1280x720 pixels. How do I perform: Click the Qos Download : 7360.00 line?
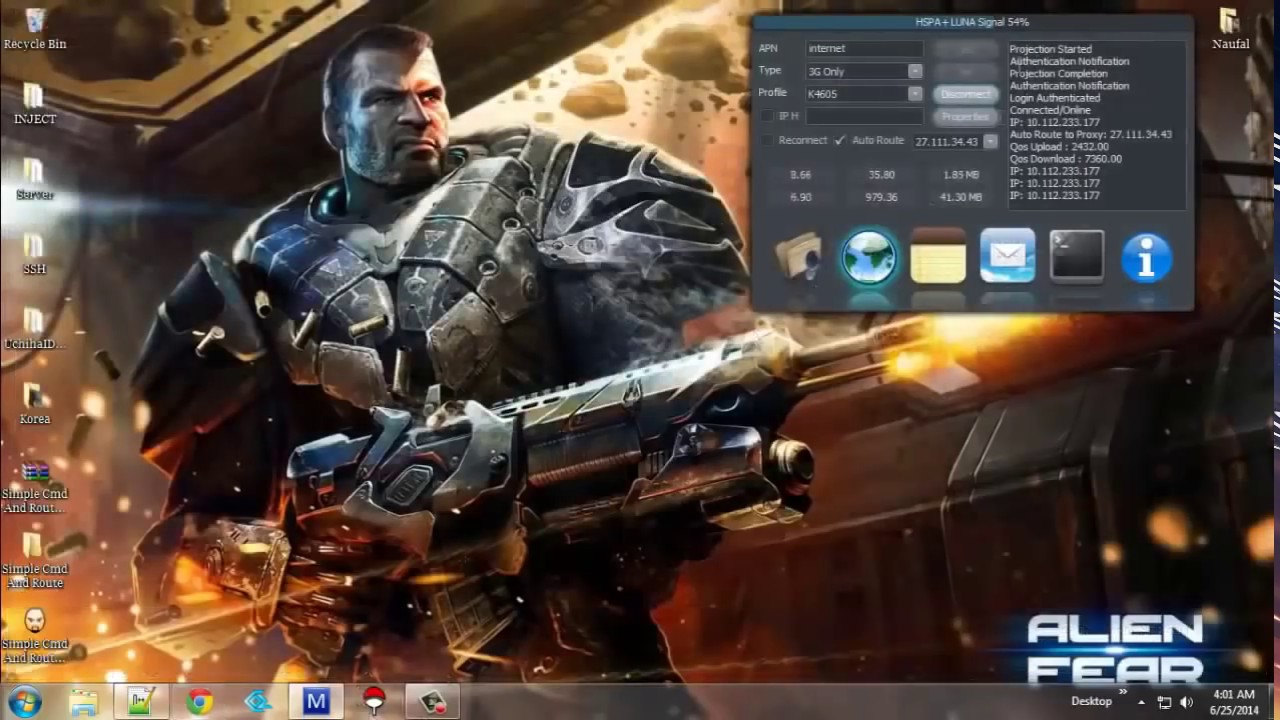pos(1065,159)
